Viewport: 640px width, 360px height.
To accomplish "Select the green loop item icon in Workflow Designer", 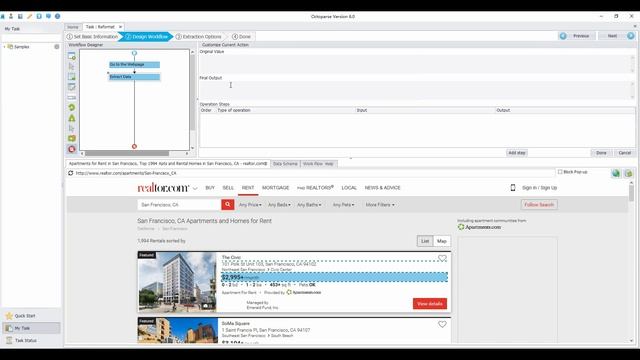I will 72,107.
